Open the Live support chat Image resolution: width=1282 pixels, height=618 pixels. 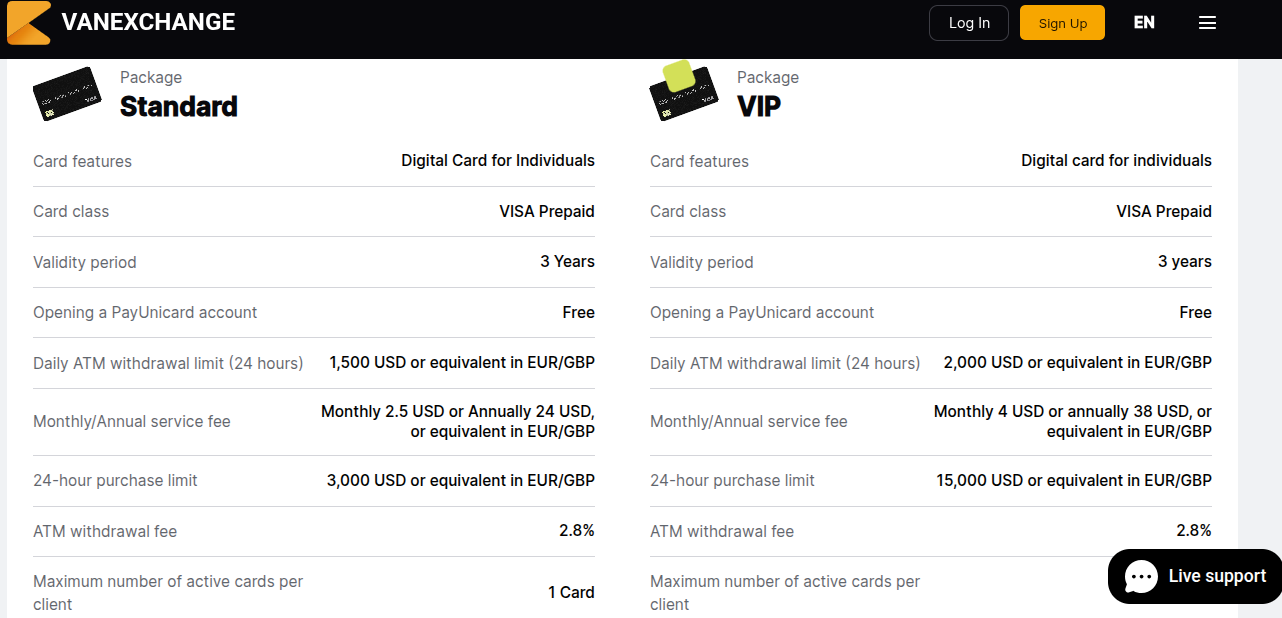click(1215, 577)
